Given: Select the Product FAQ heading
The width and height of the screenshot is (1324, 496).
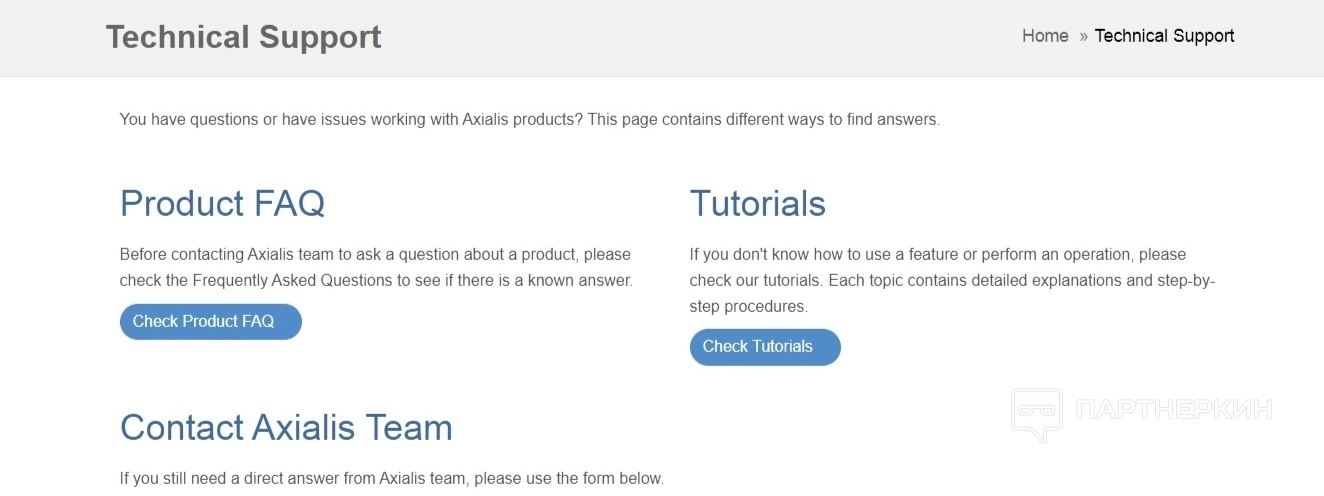Looking at the screenshot, I should pos(222,203).
